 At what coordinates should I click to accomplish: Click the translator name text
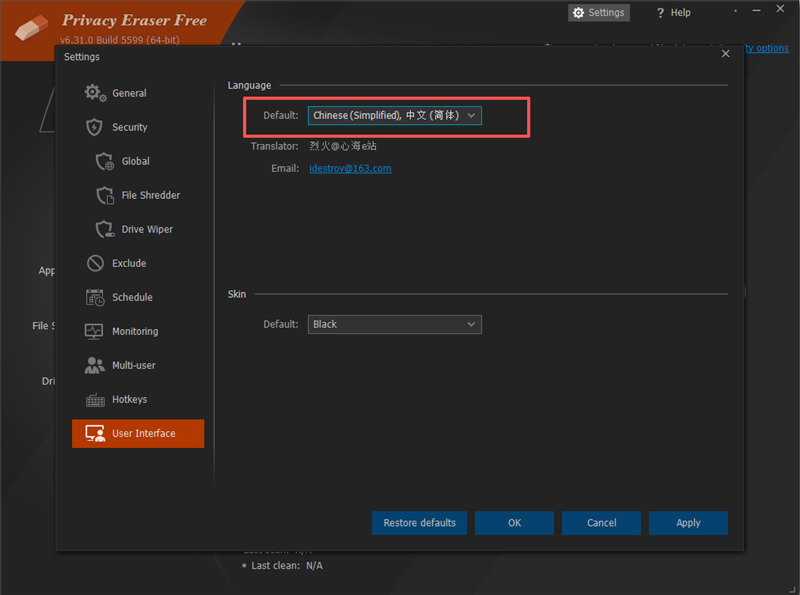coord(343,146)
